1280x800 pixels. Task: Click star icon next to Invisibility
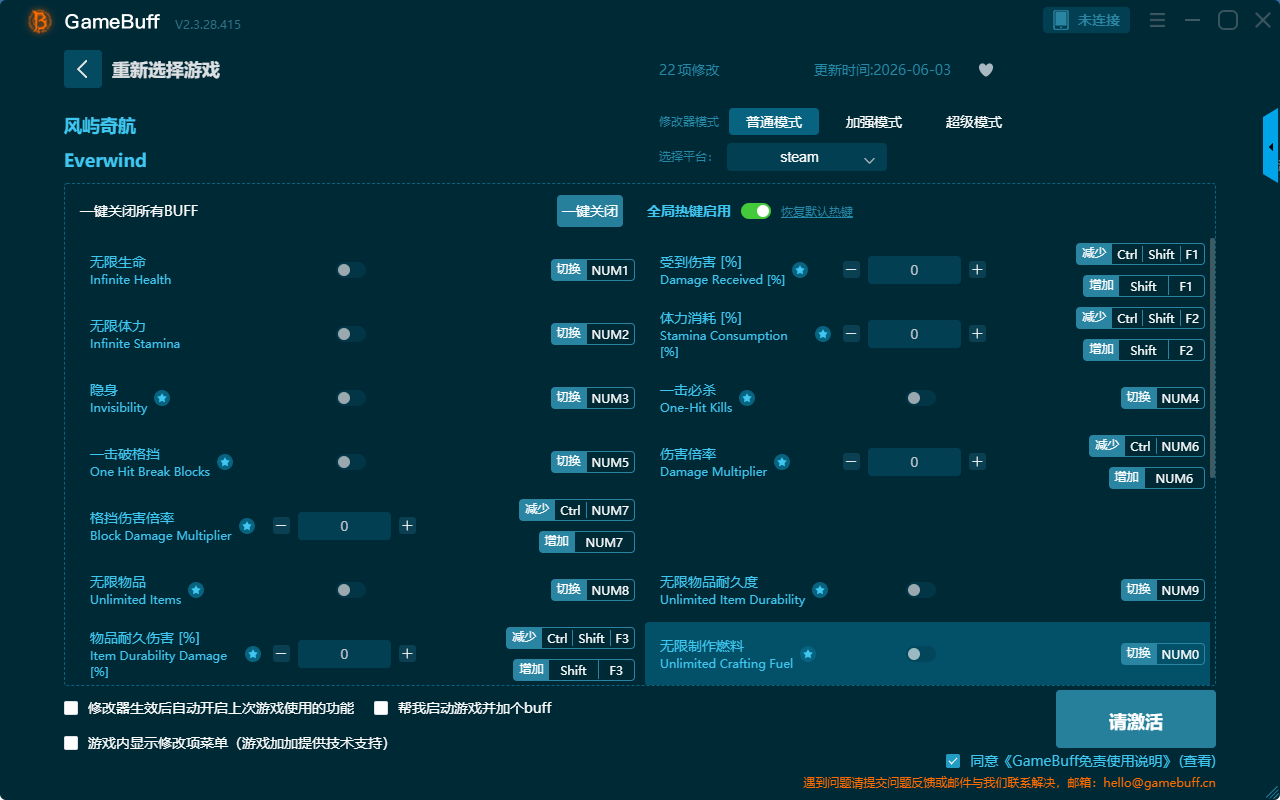coord(162,398)
